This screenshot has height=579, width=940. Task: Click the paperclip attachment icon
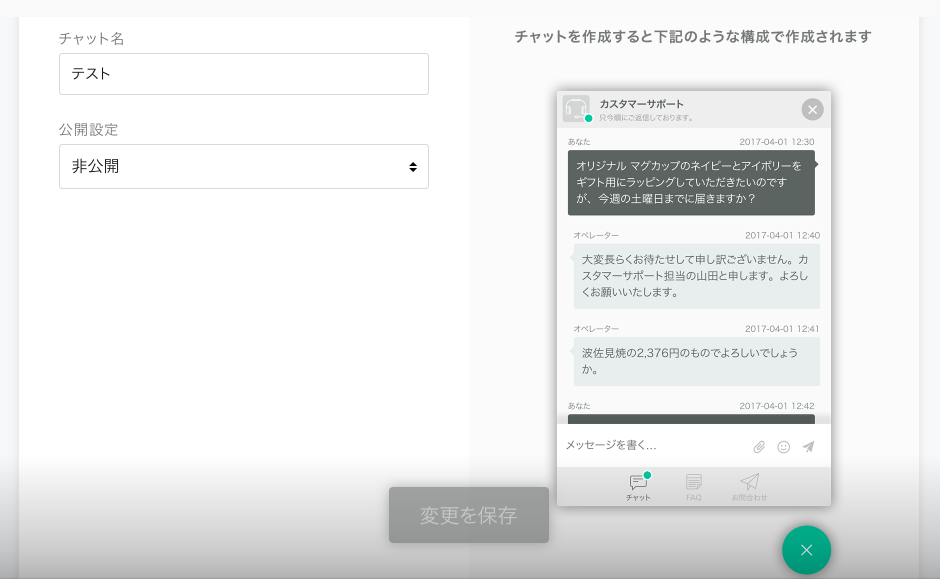[x=759, y=447]
